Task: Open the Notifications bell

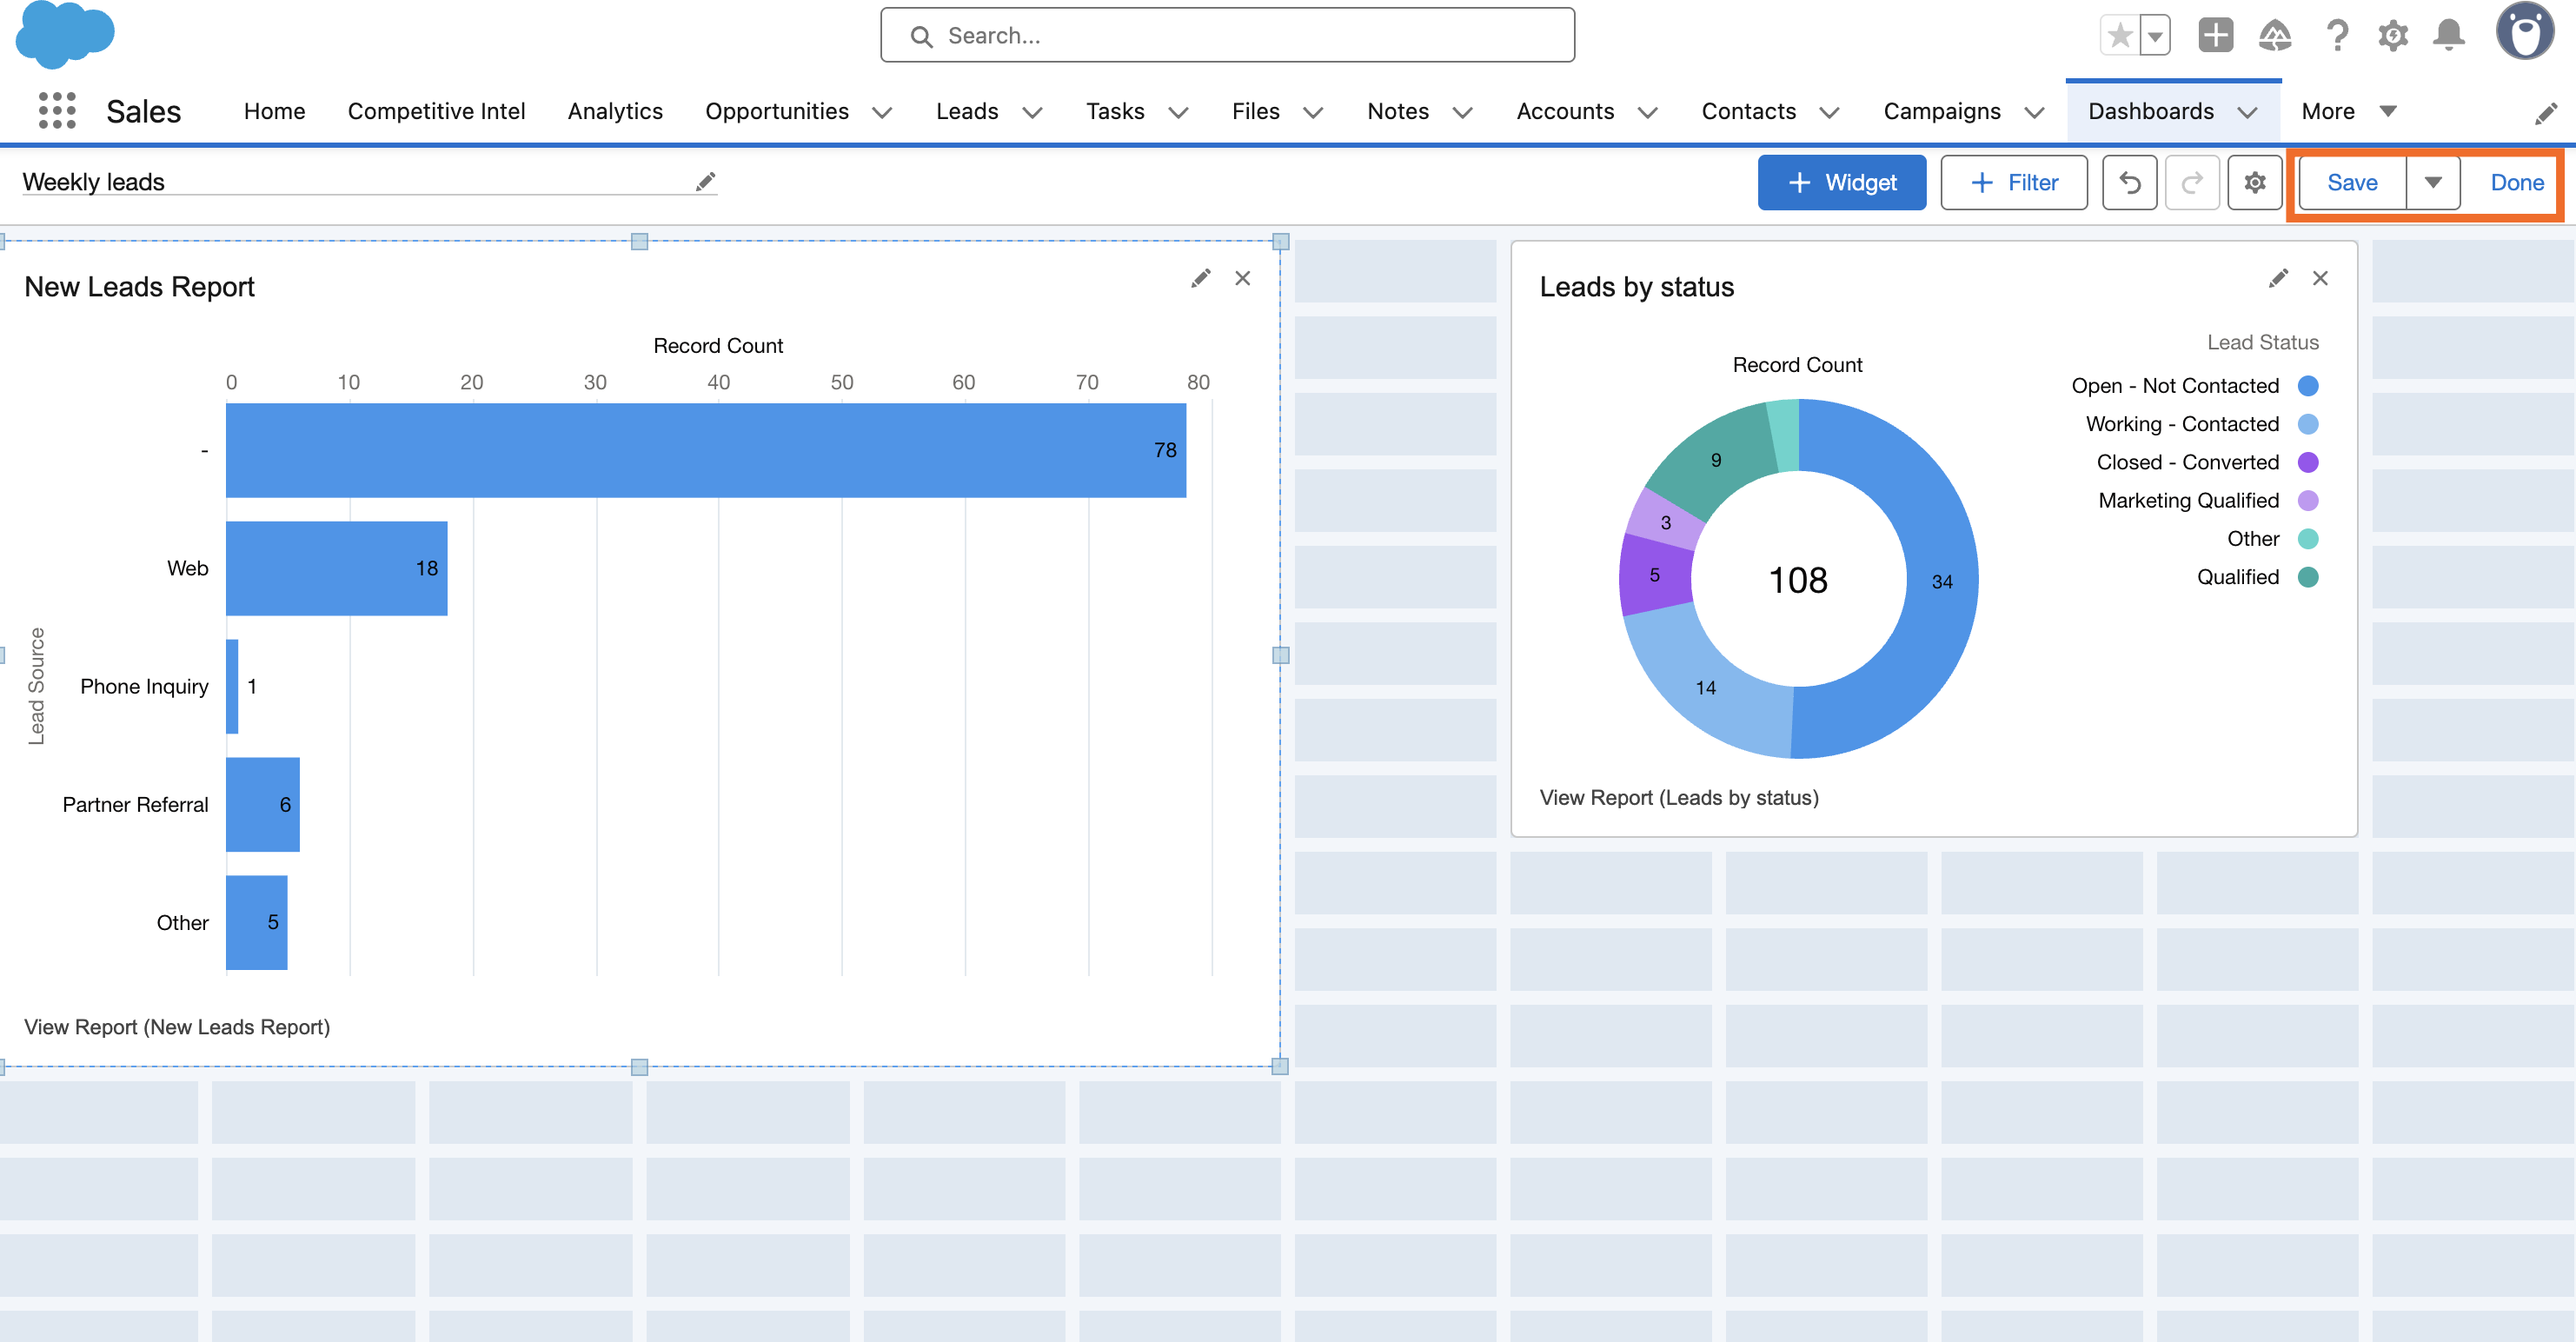Action: tap(2449, 36)
